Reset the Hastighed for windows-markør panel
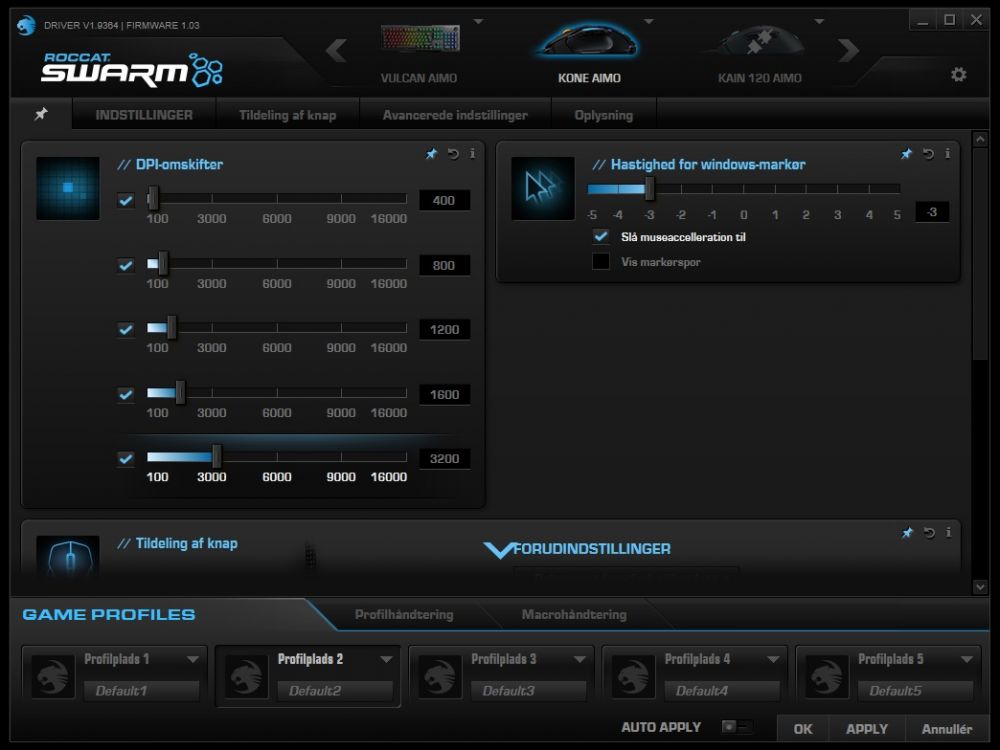 coord(928,154)
